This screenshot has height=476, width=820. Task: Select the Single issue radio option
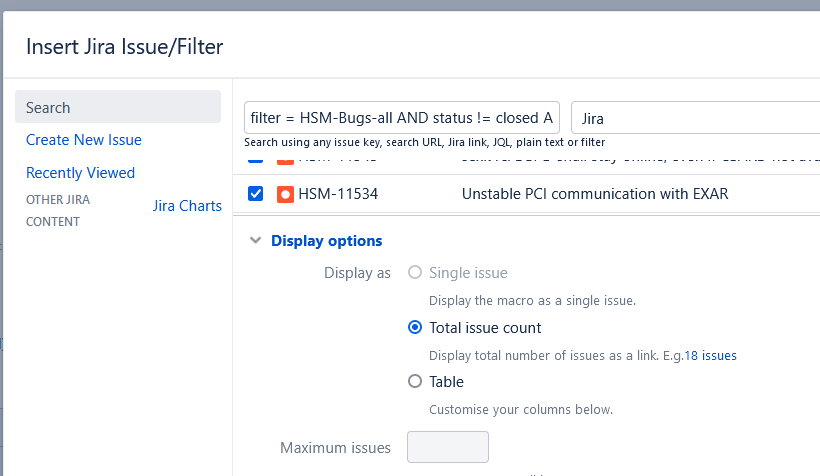(x=415, y=273)
